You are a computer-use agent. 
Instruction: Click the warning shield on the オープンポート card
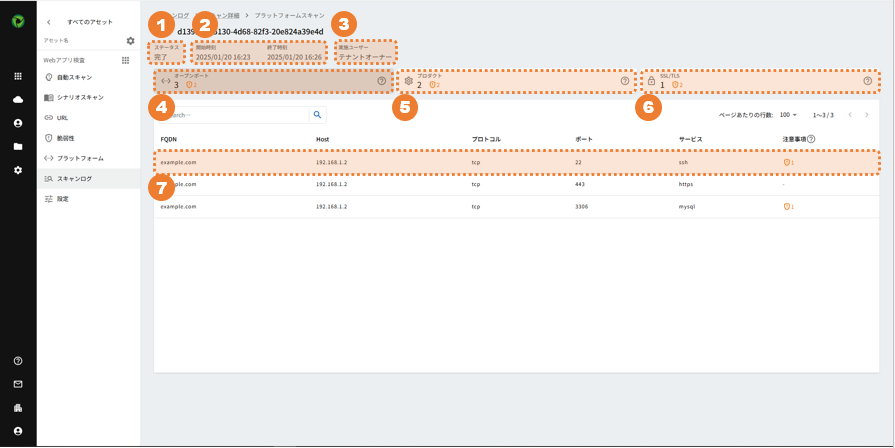191,84
